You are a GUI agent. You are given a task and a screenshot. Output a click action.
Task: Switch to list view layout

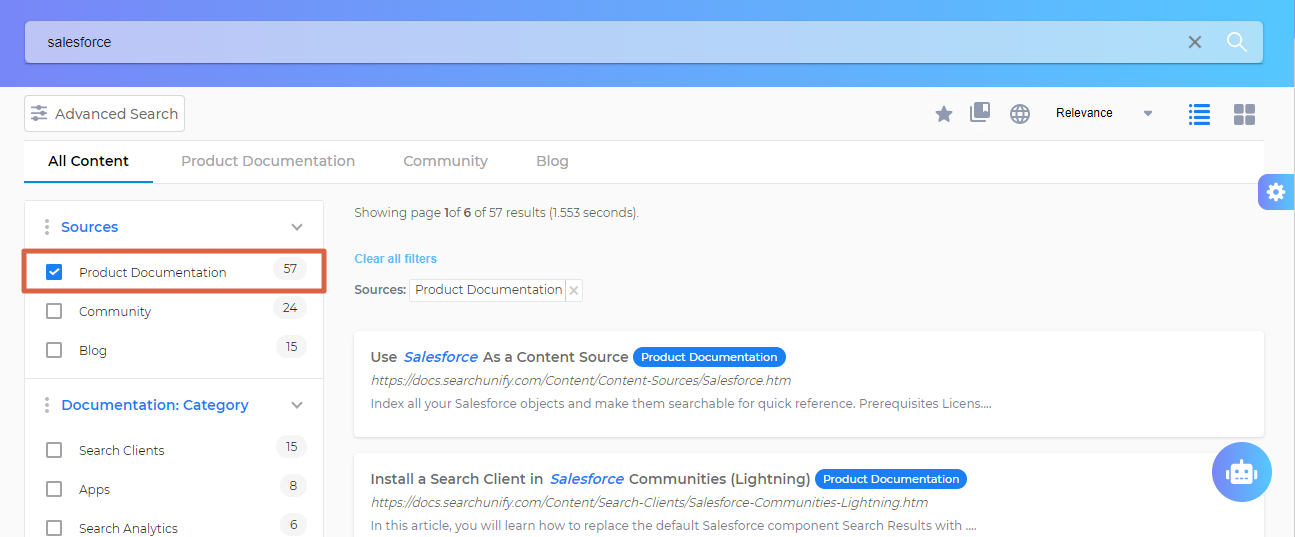point(1199,114)
